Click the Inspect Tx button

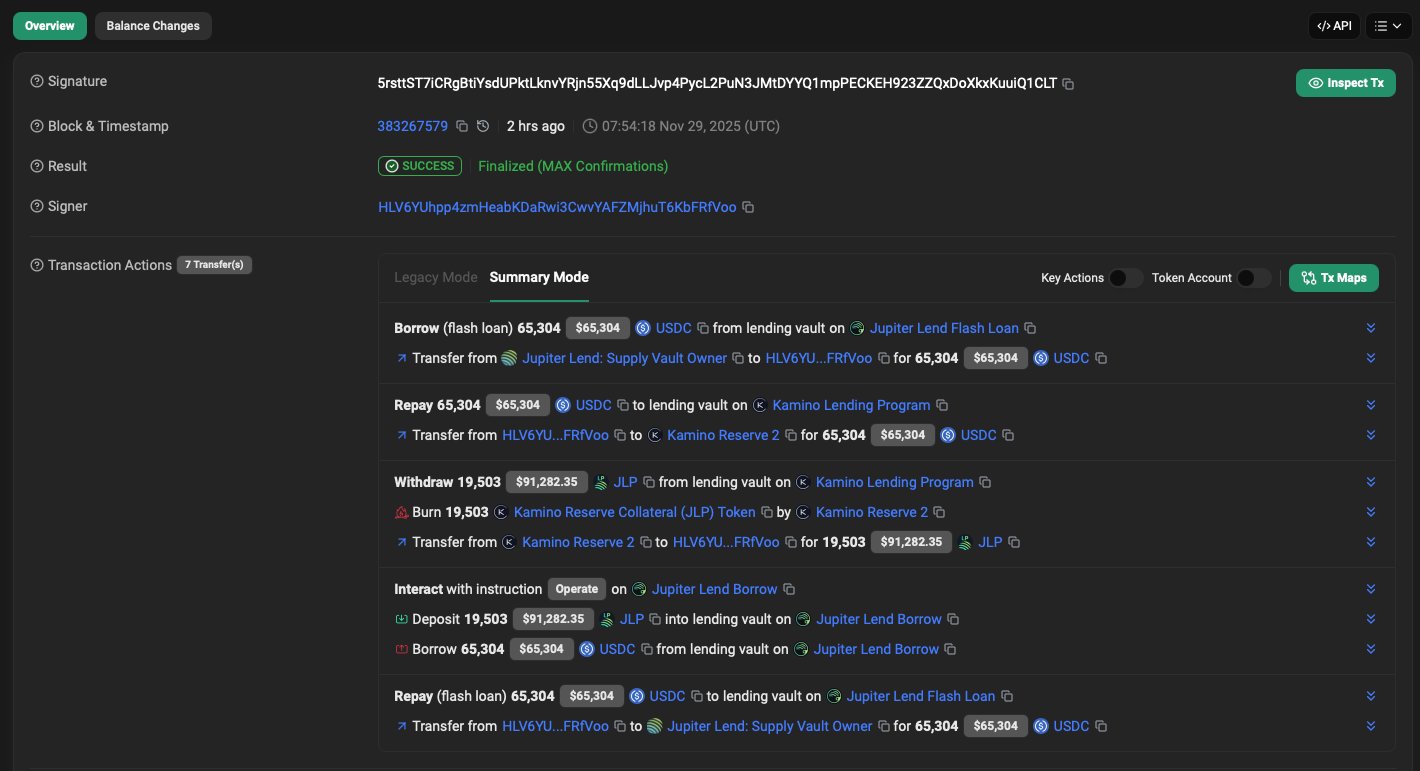click(1345, 83)
